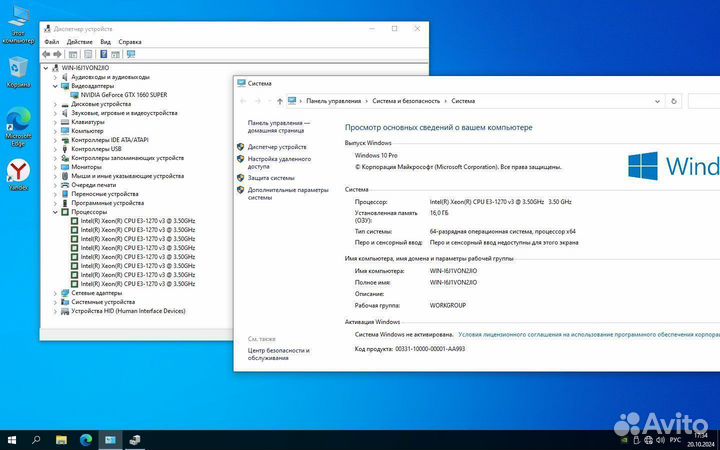Open Настройка удаленного доступа link
720x450 pixels.
point(279,163)
